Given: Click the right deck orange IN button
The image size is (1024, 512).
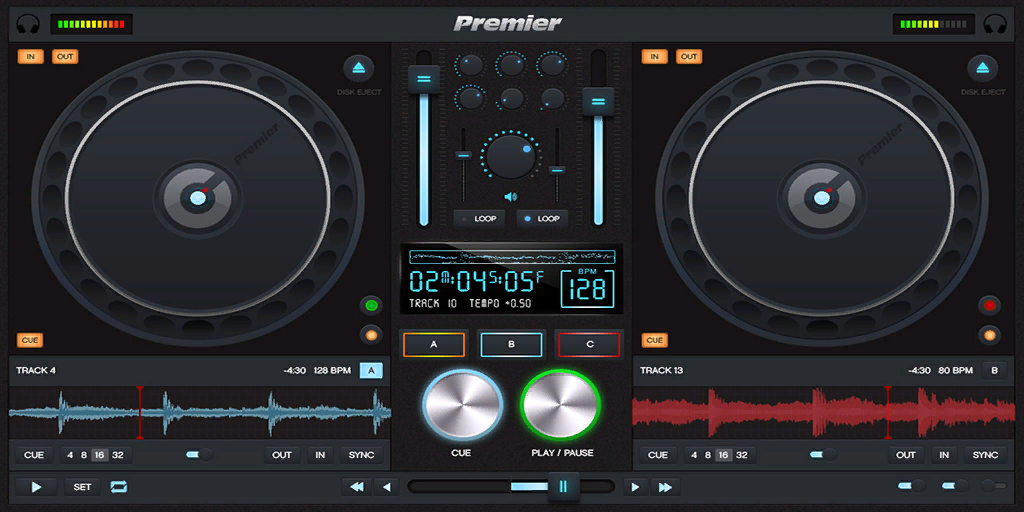Looking at the screenshot, I should pos(654,56).
